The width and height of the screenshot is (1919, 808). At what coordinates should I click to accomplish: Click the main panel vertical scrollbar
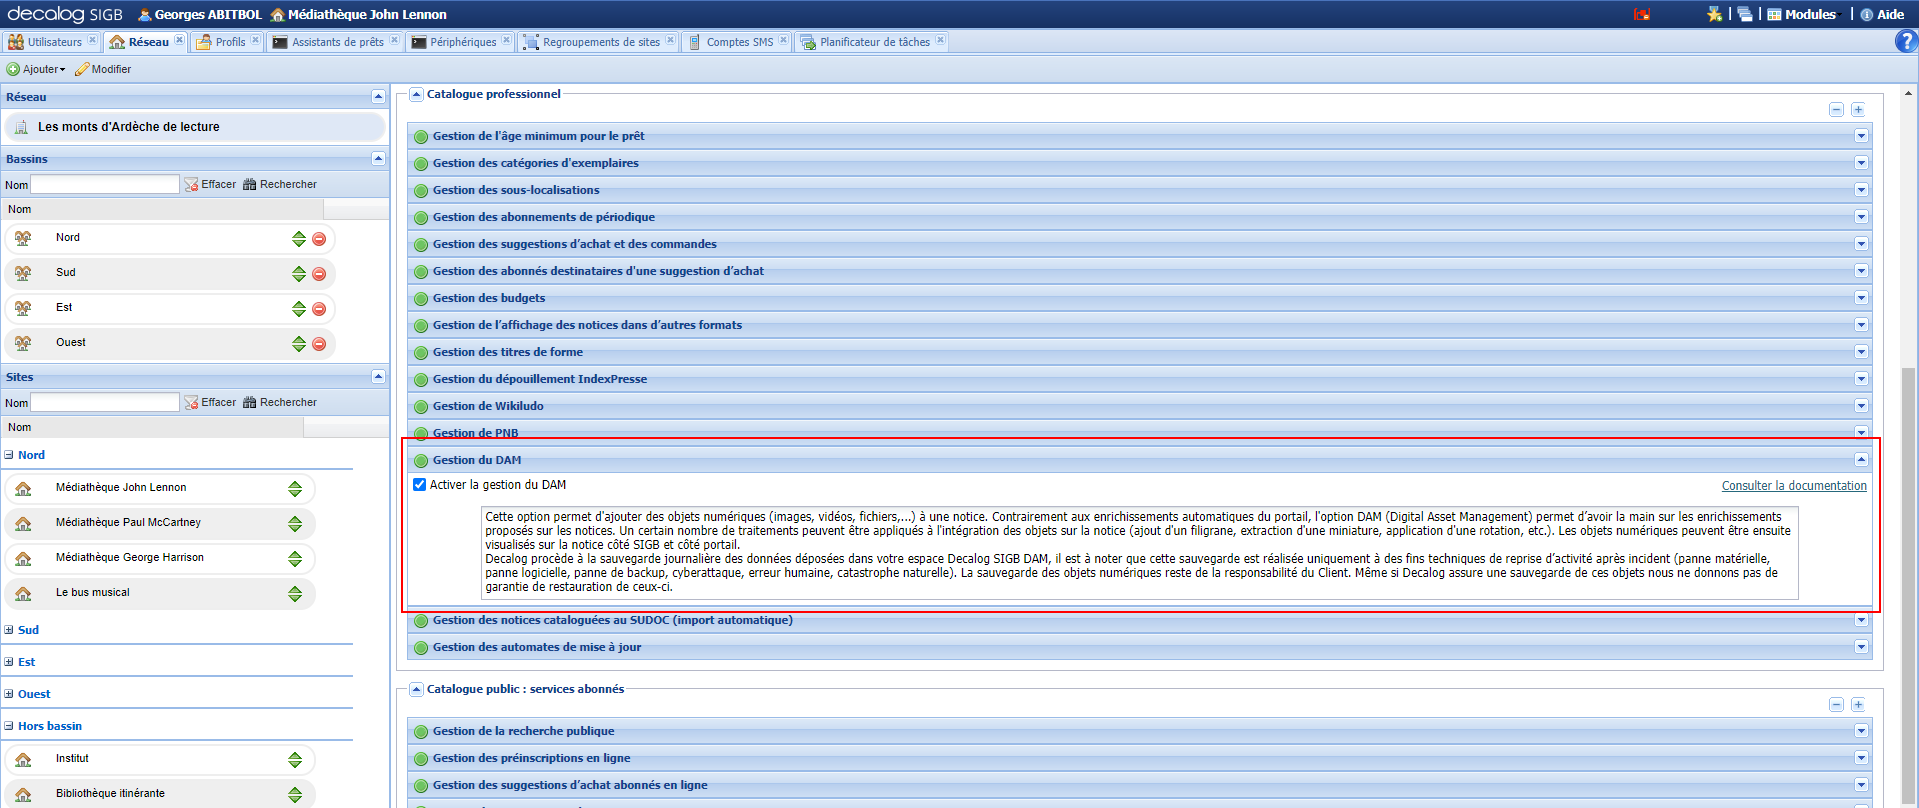(1908, 585)
